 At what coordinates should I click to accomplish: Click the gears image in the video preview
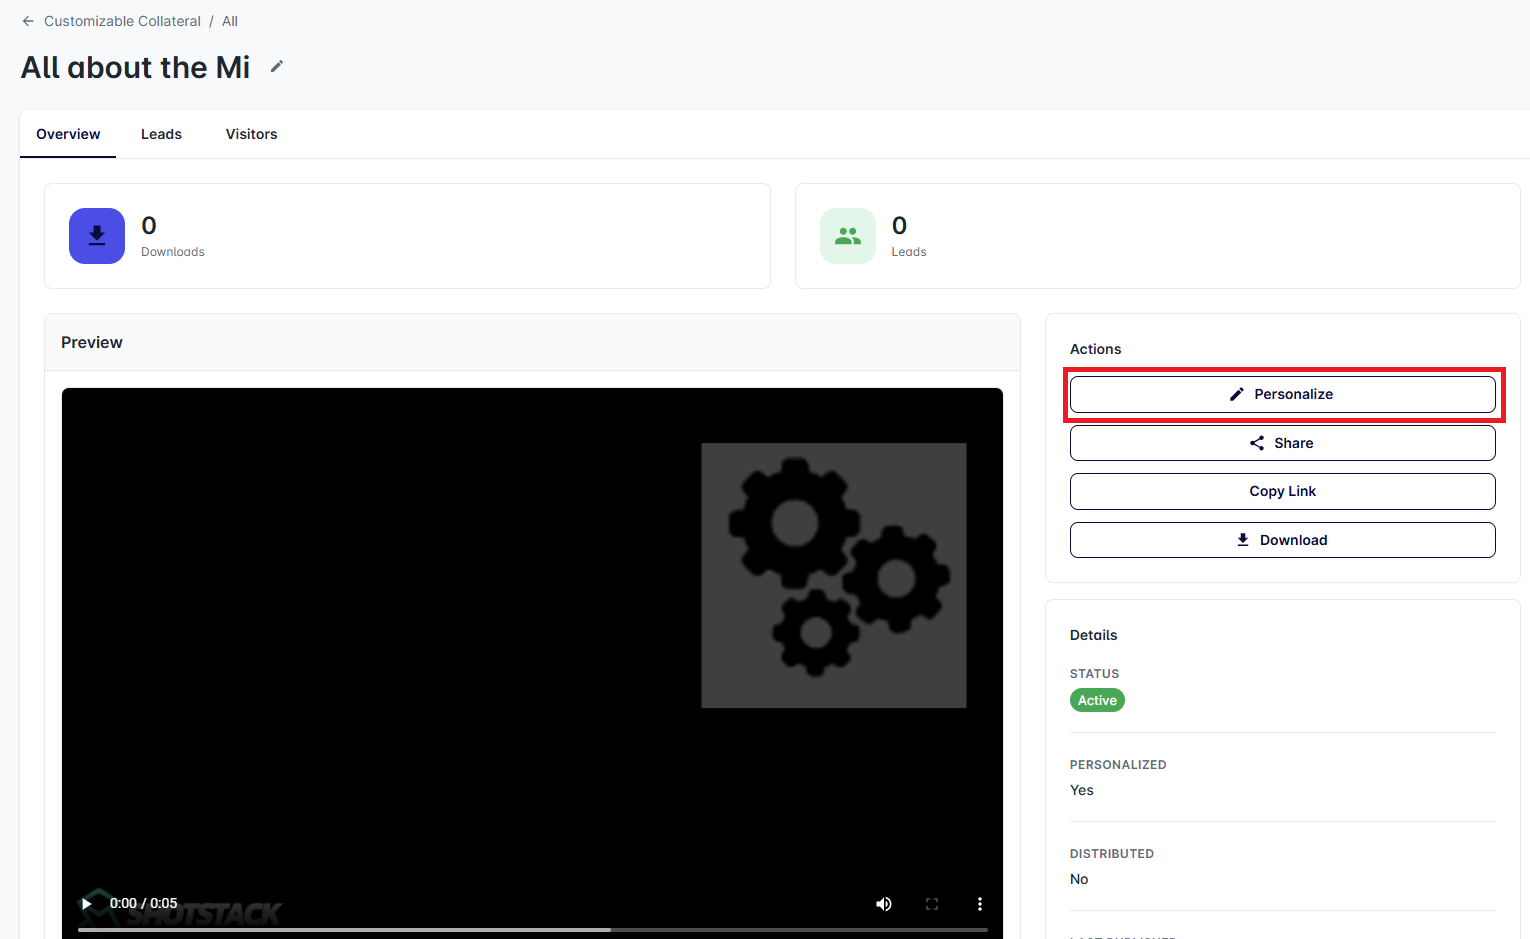833,575
